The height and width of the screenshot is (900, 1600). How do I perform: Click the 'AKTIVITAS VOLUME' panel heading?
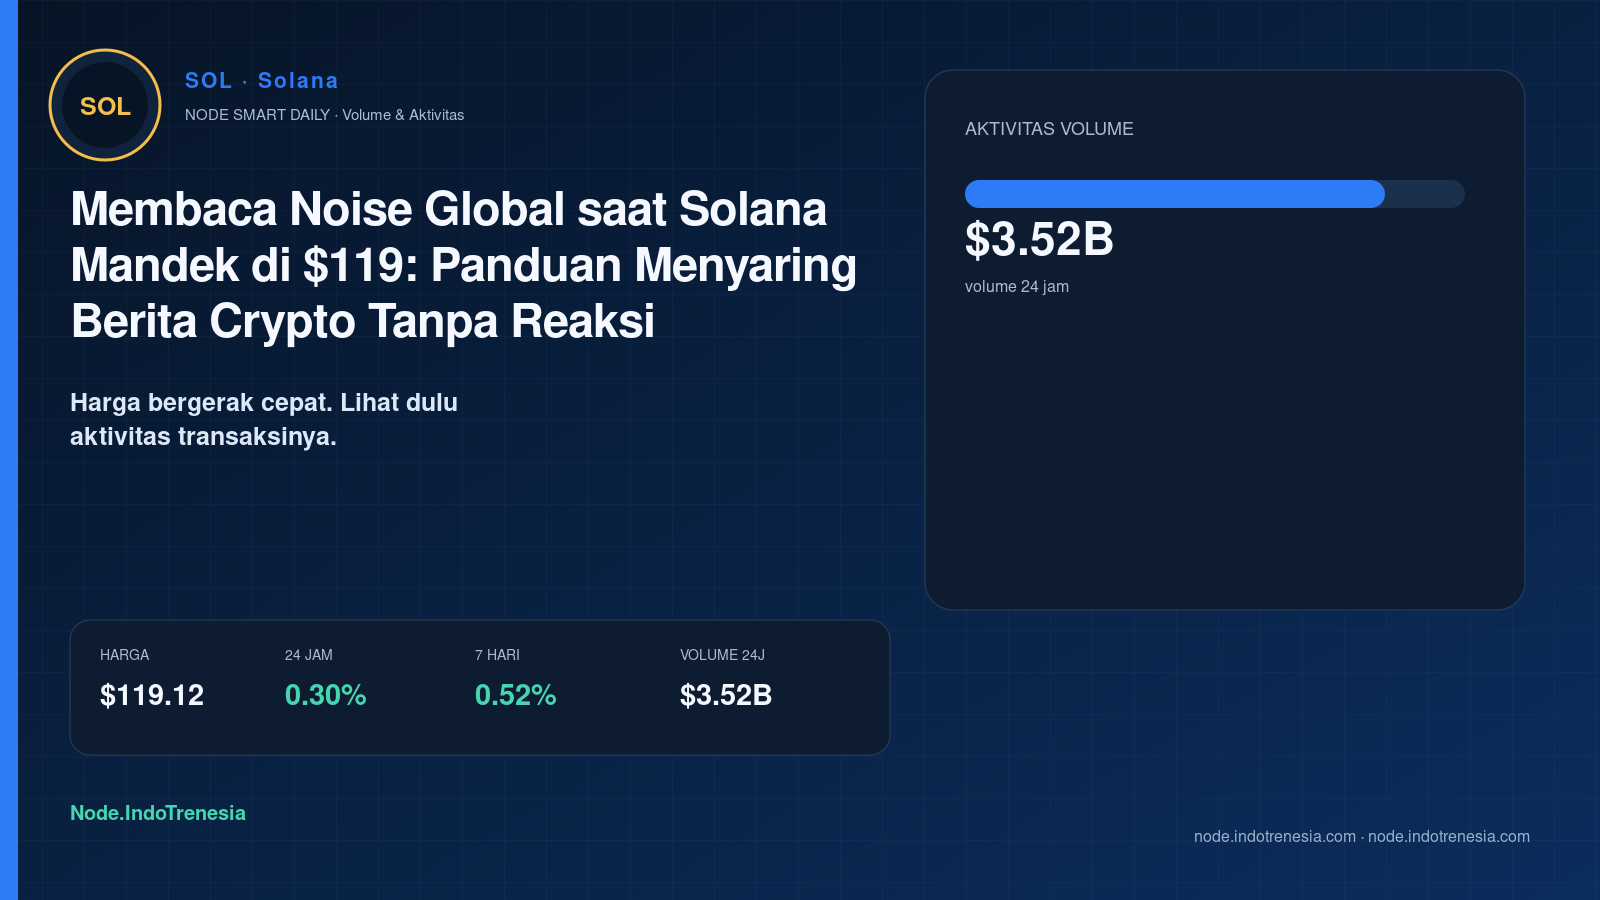pos(1049,129)
